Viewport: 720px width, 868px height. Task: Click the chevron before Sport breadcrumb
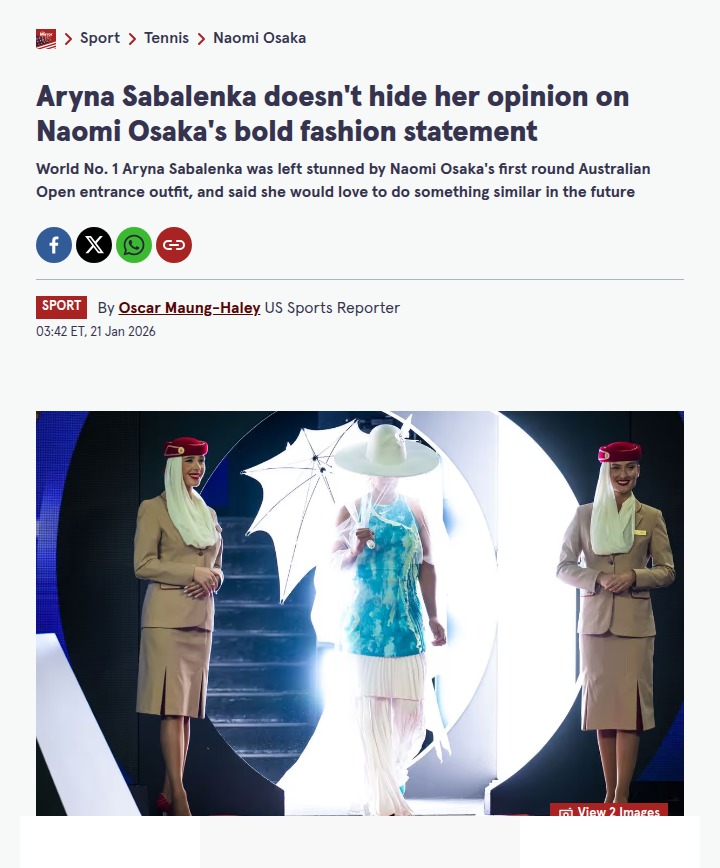coord(69,39)
